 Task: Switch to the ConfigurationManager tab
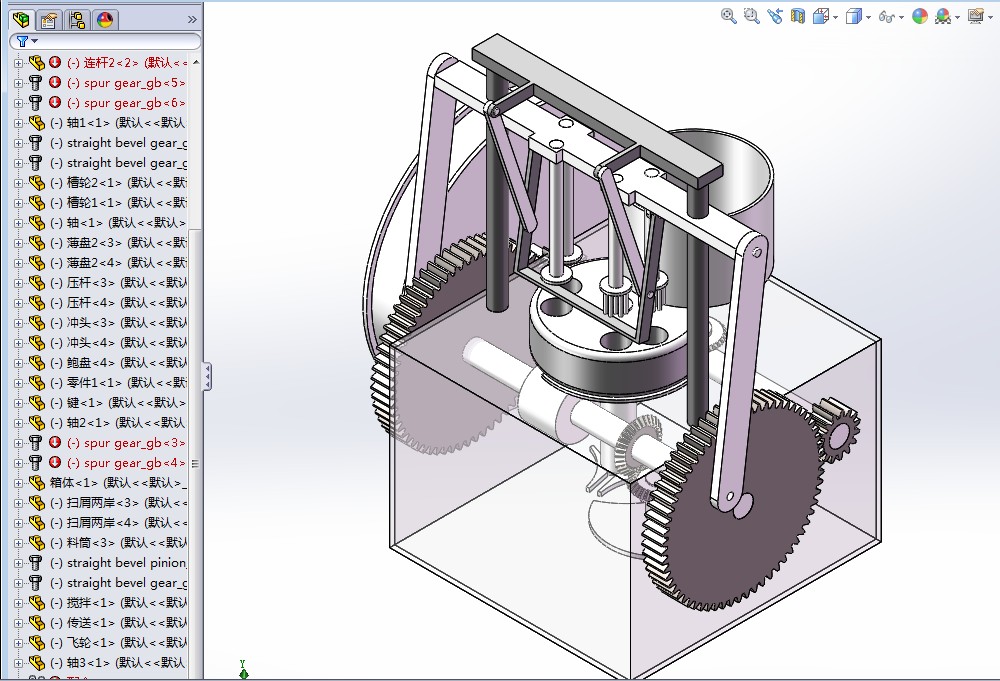point(77,20)
